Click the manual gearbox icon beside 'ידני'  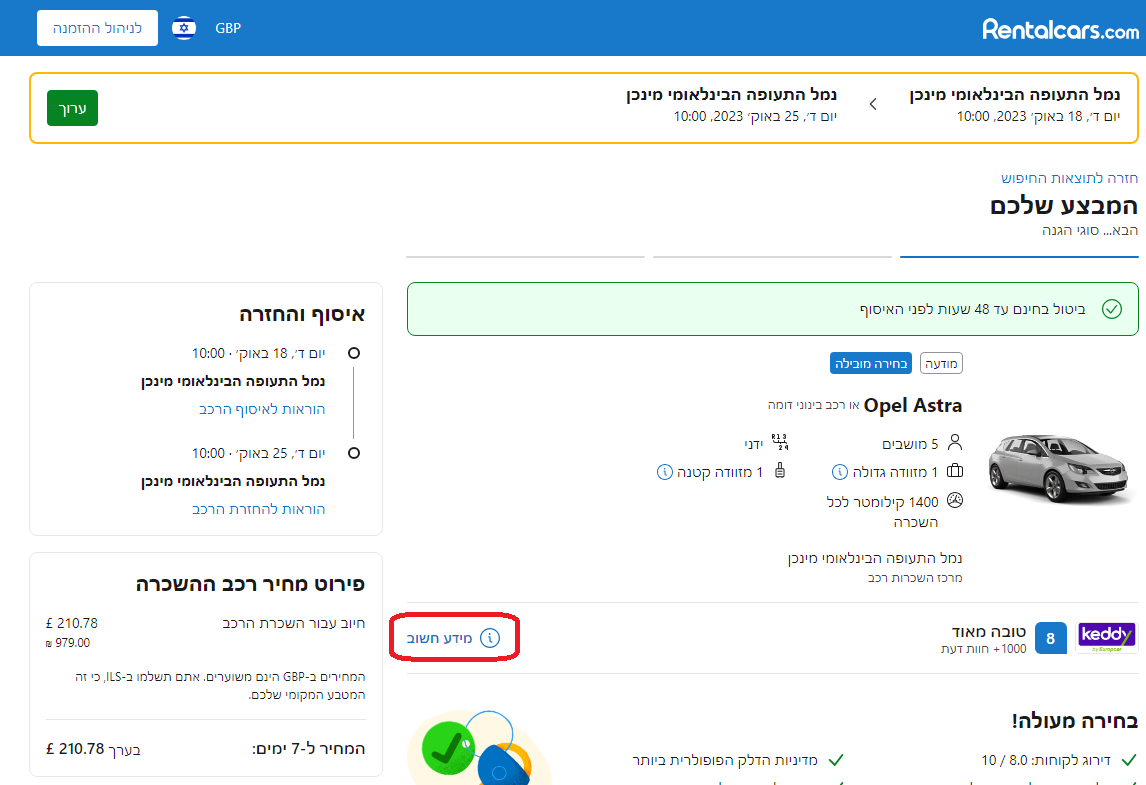tap(781, 442)
